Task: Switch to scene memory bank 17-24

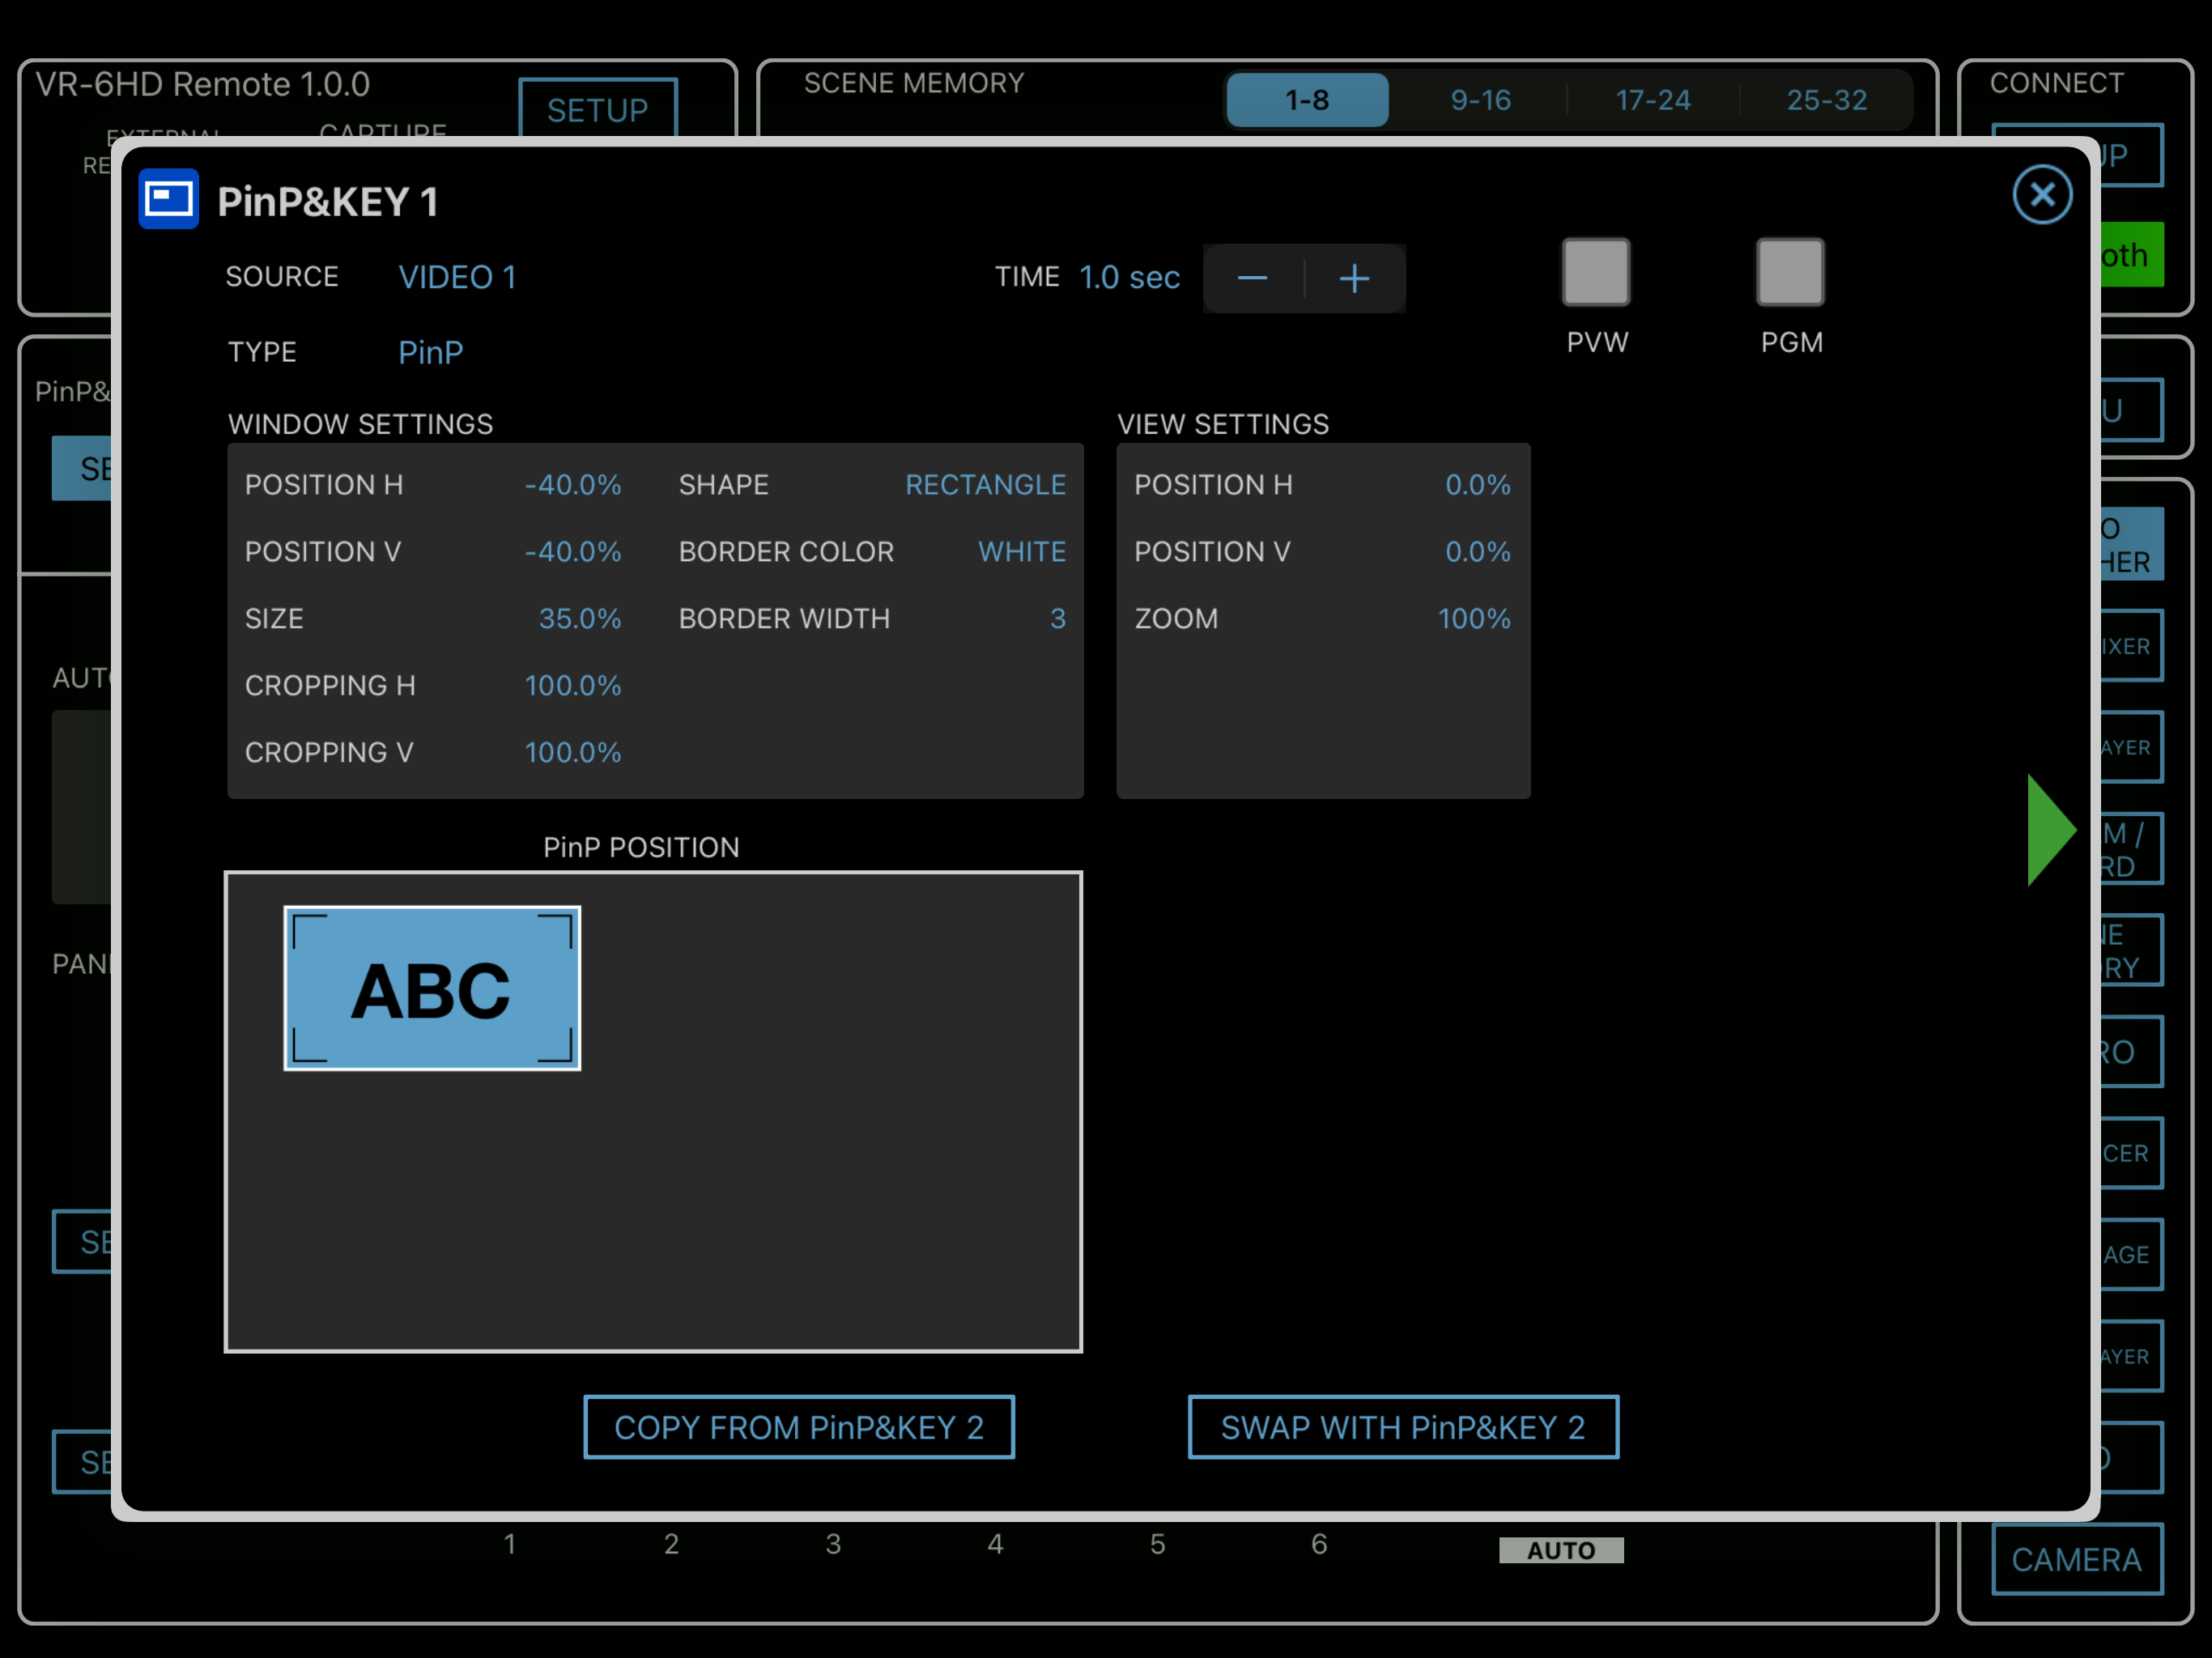Action: coord(1653,100)
